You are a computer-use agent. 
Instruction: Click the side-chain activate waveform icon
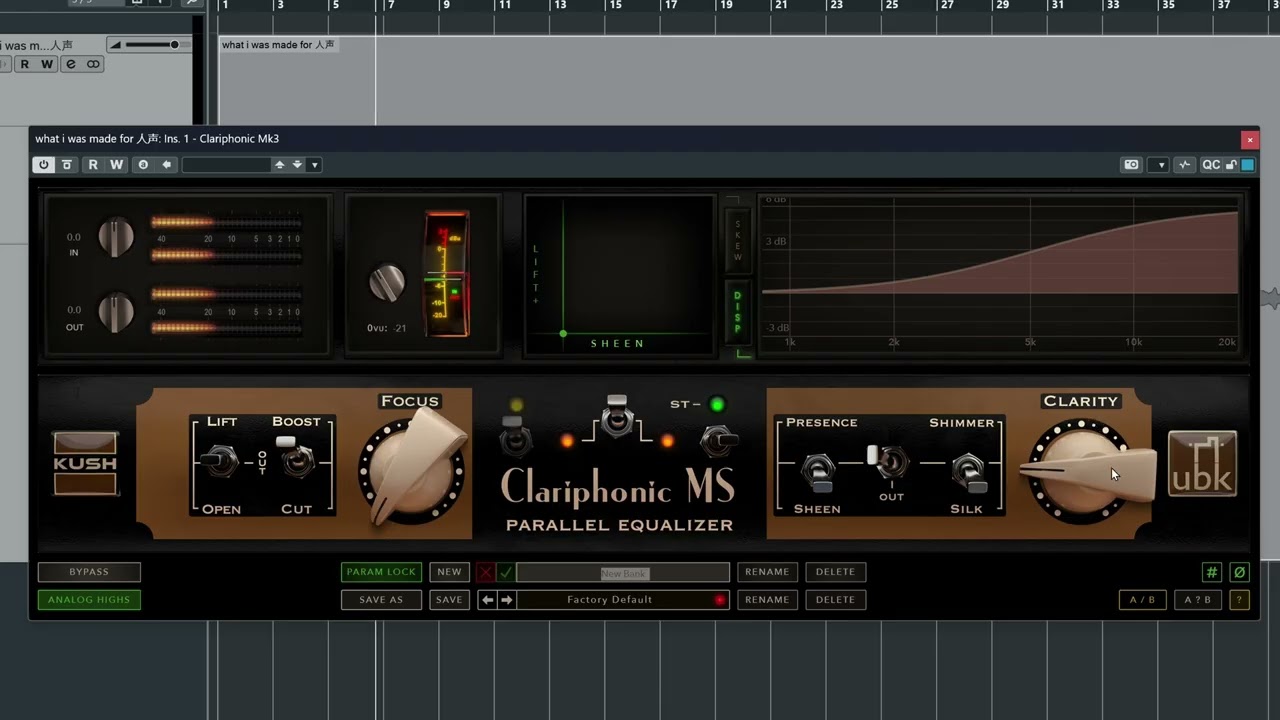1185,165
